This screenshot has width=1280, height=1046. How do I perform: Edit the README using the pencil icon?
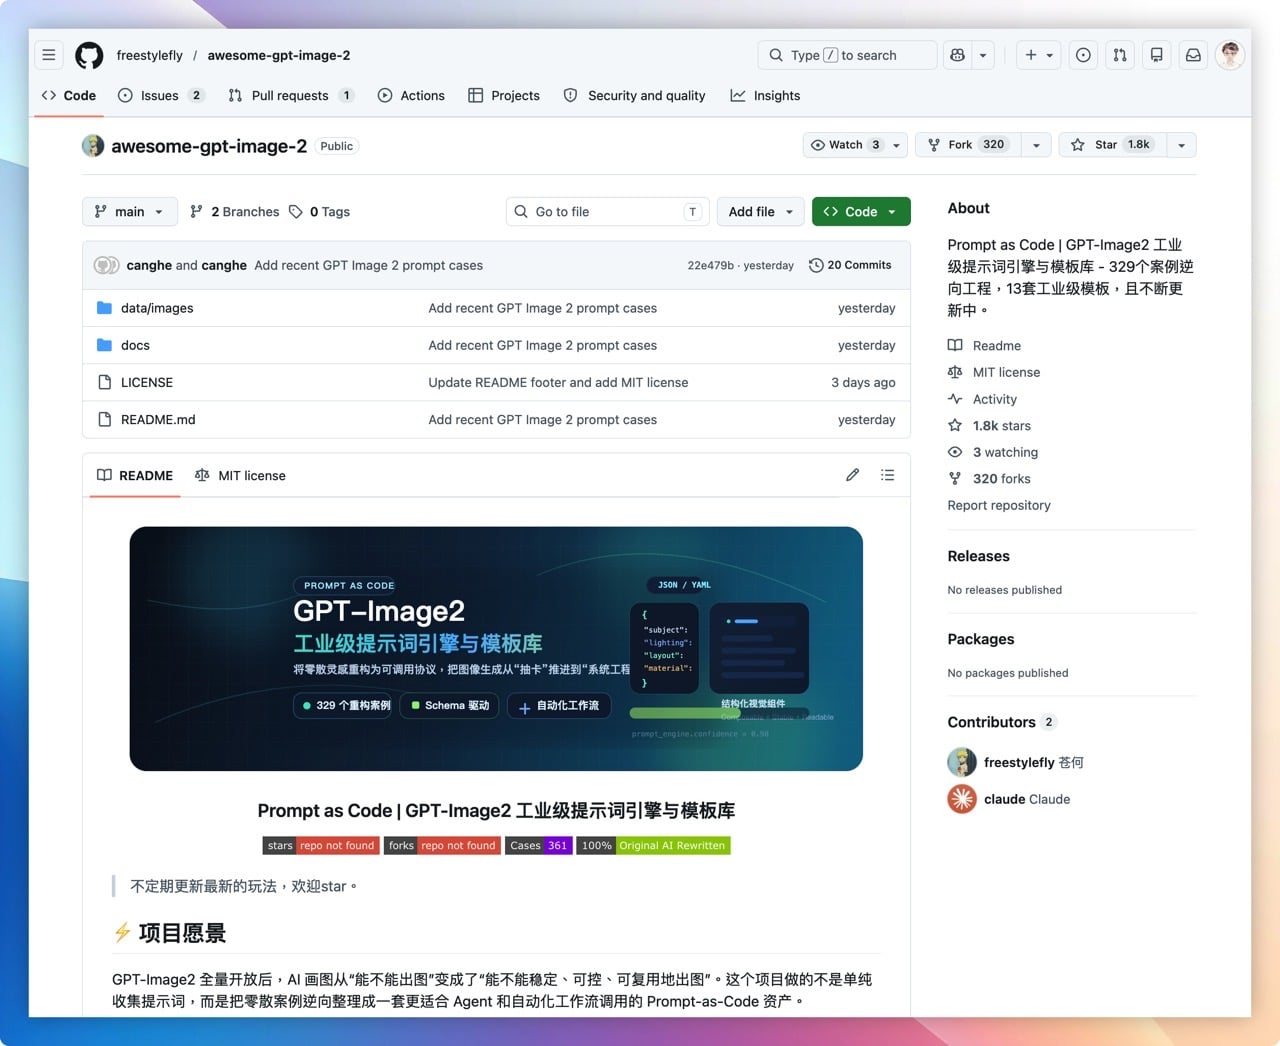click(x=852, y=475)
